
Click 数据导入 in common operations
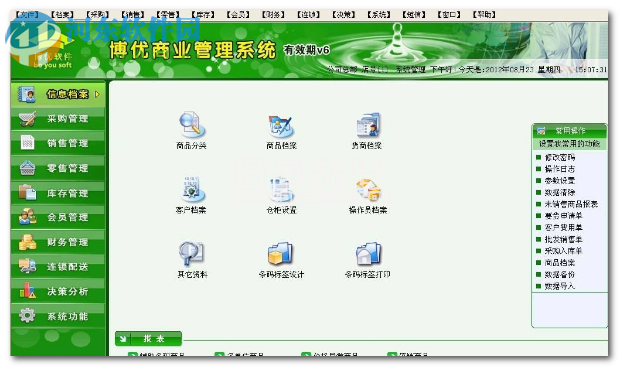560,286
